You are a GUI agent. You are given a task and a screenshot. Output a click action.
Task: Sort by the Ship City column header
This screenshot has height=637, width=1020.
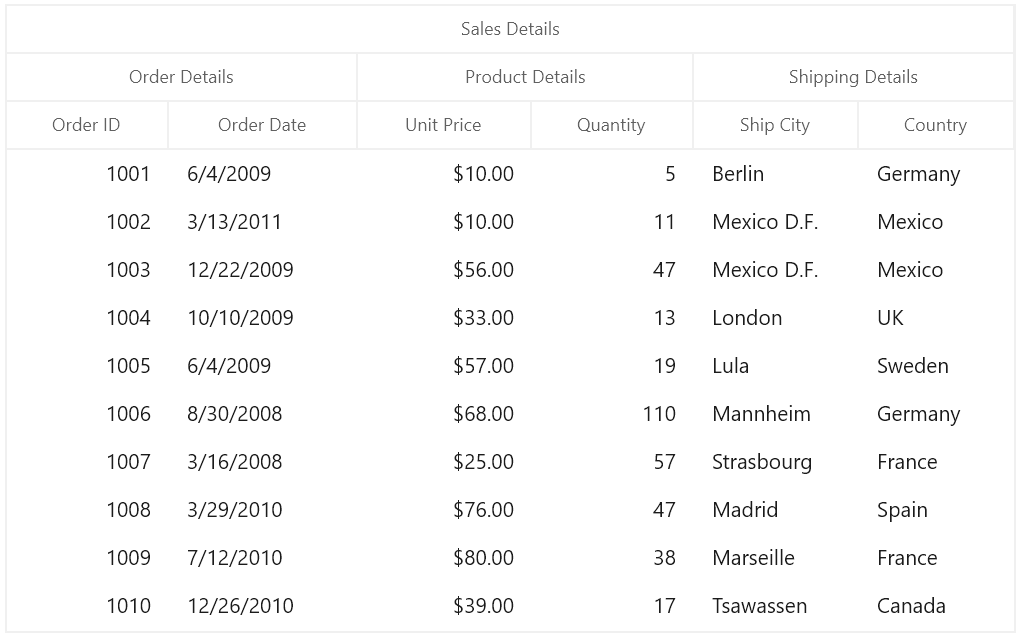click(775, 125)
